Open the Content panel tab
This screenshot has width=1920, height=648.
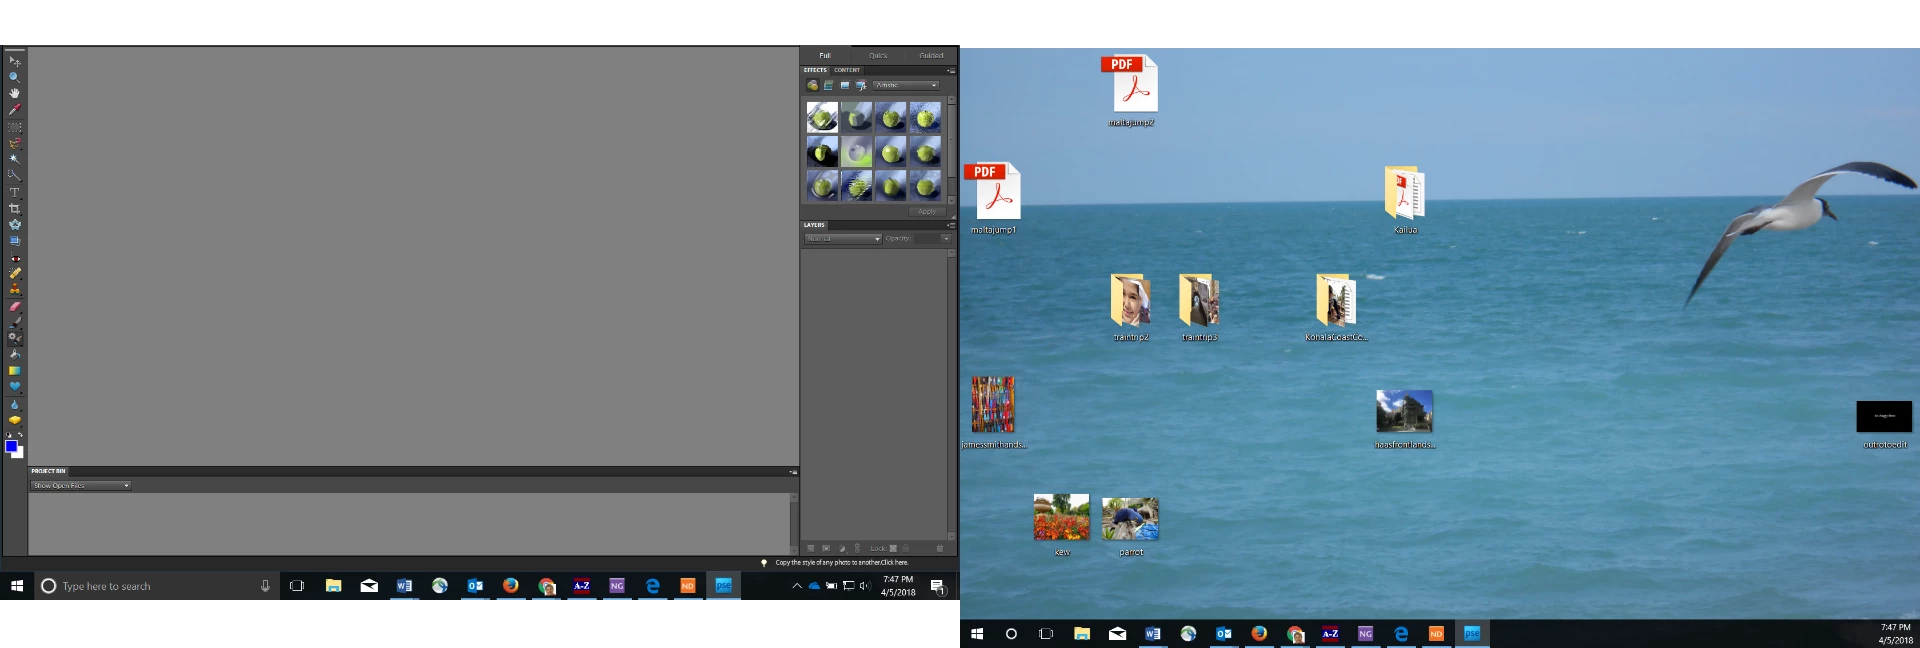[x=847, y=70]
